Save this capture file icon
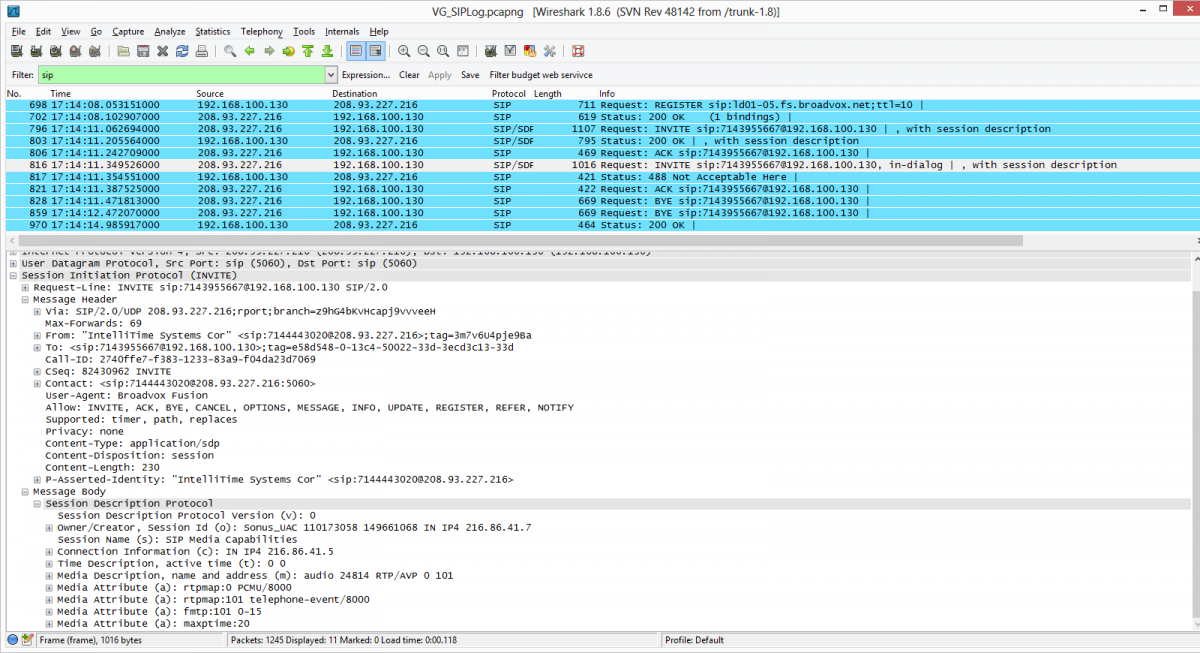The height and width of the screenshot is (653, 1200). [143, 51]
